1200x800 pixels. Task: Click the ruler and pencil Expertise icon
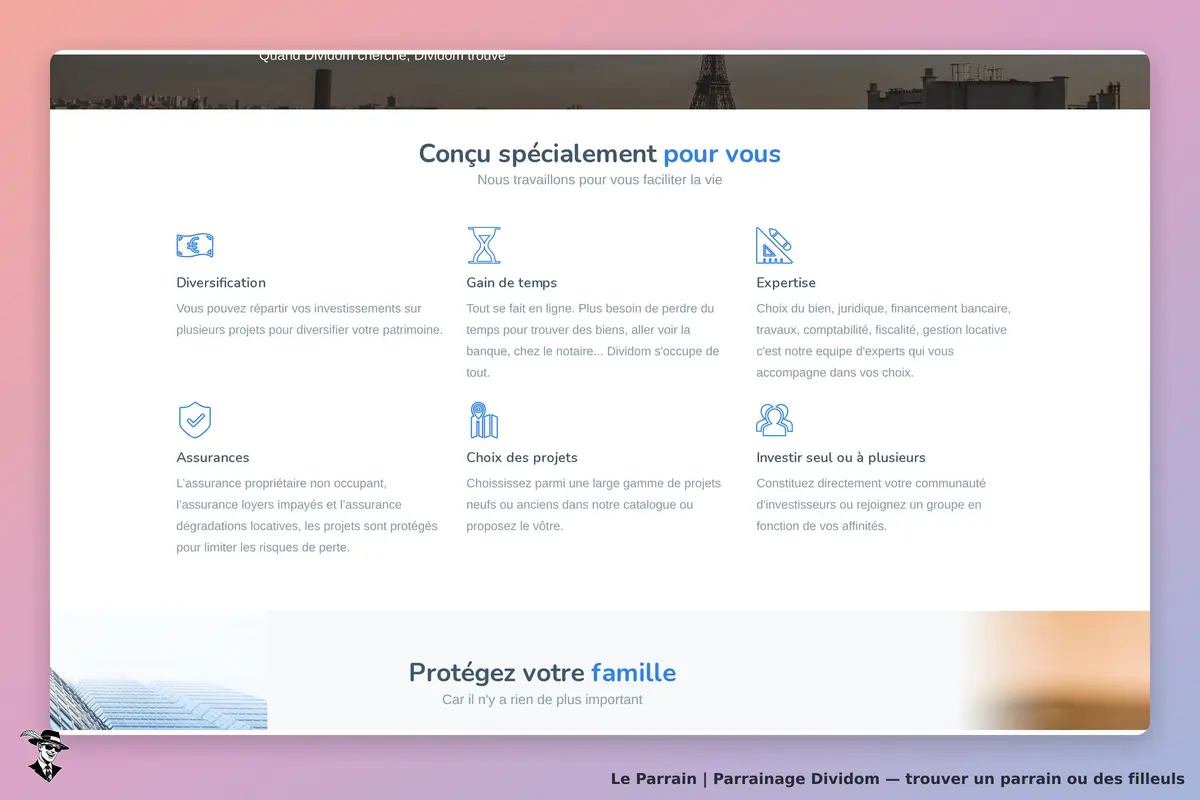pos(774,245)
